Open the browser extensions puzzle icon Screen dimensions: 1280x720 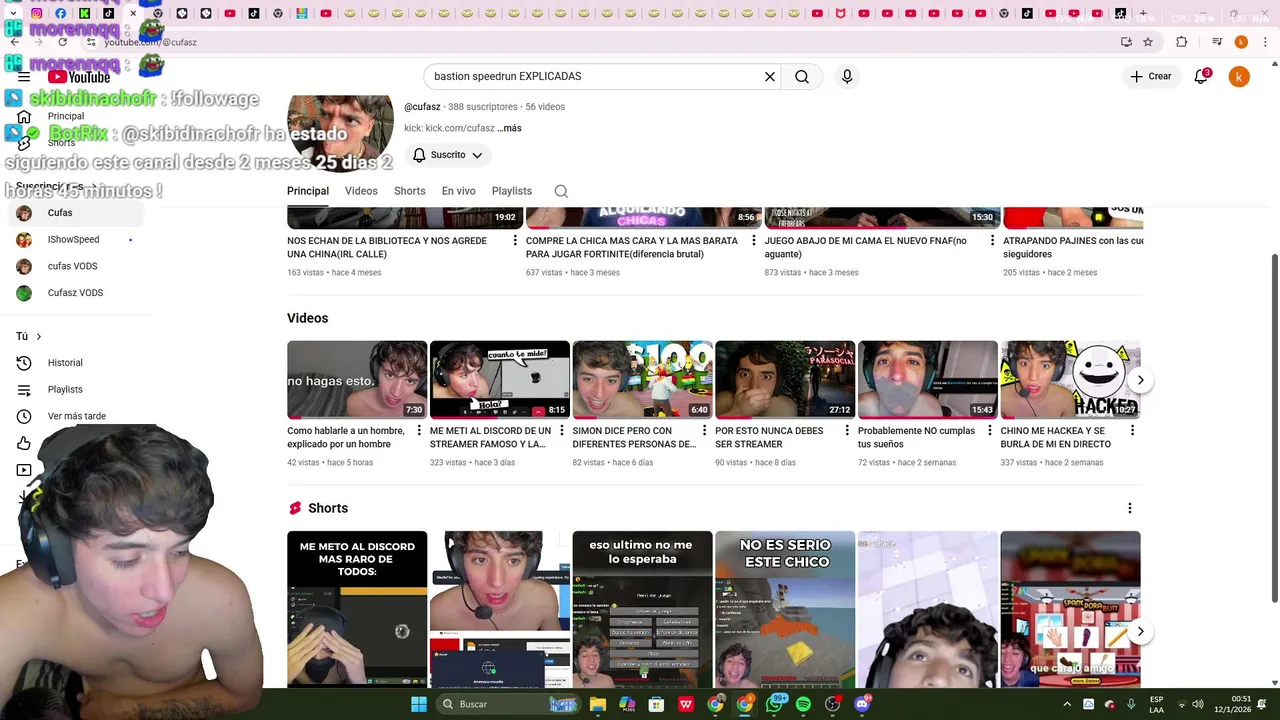[x=1182, y=42]
